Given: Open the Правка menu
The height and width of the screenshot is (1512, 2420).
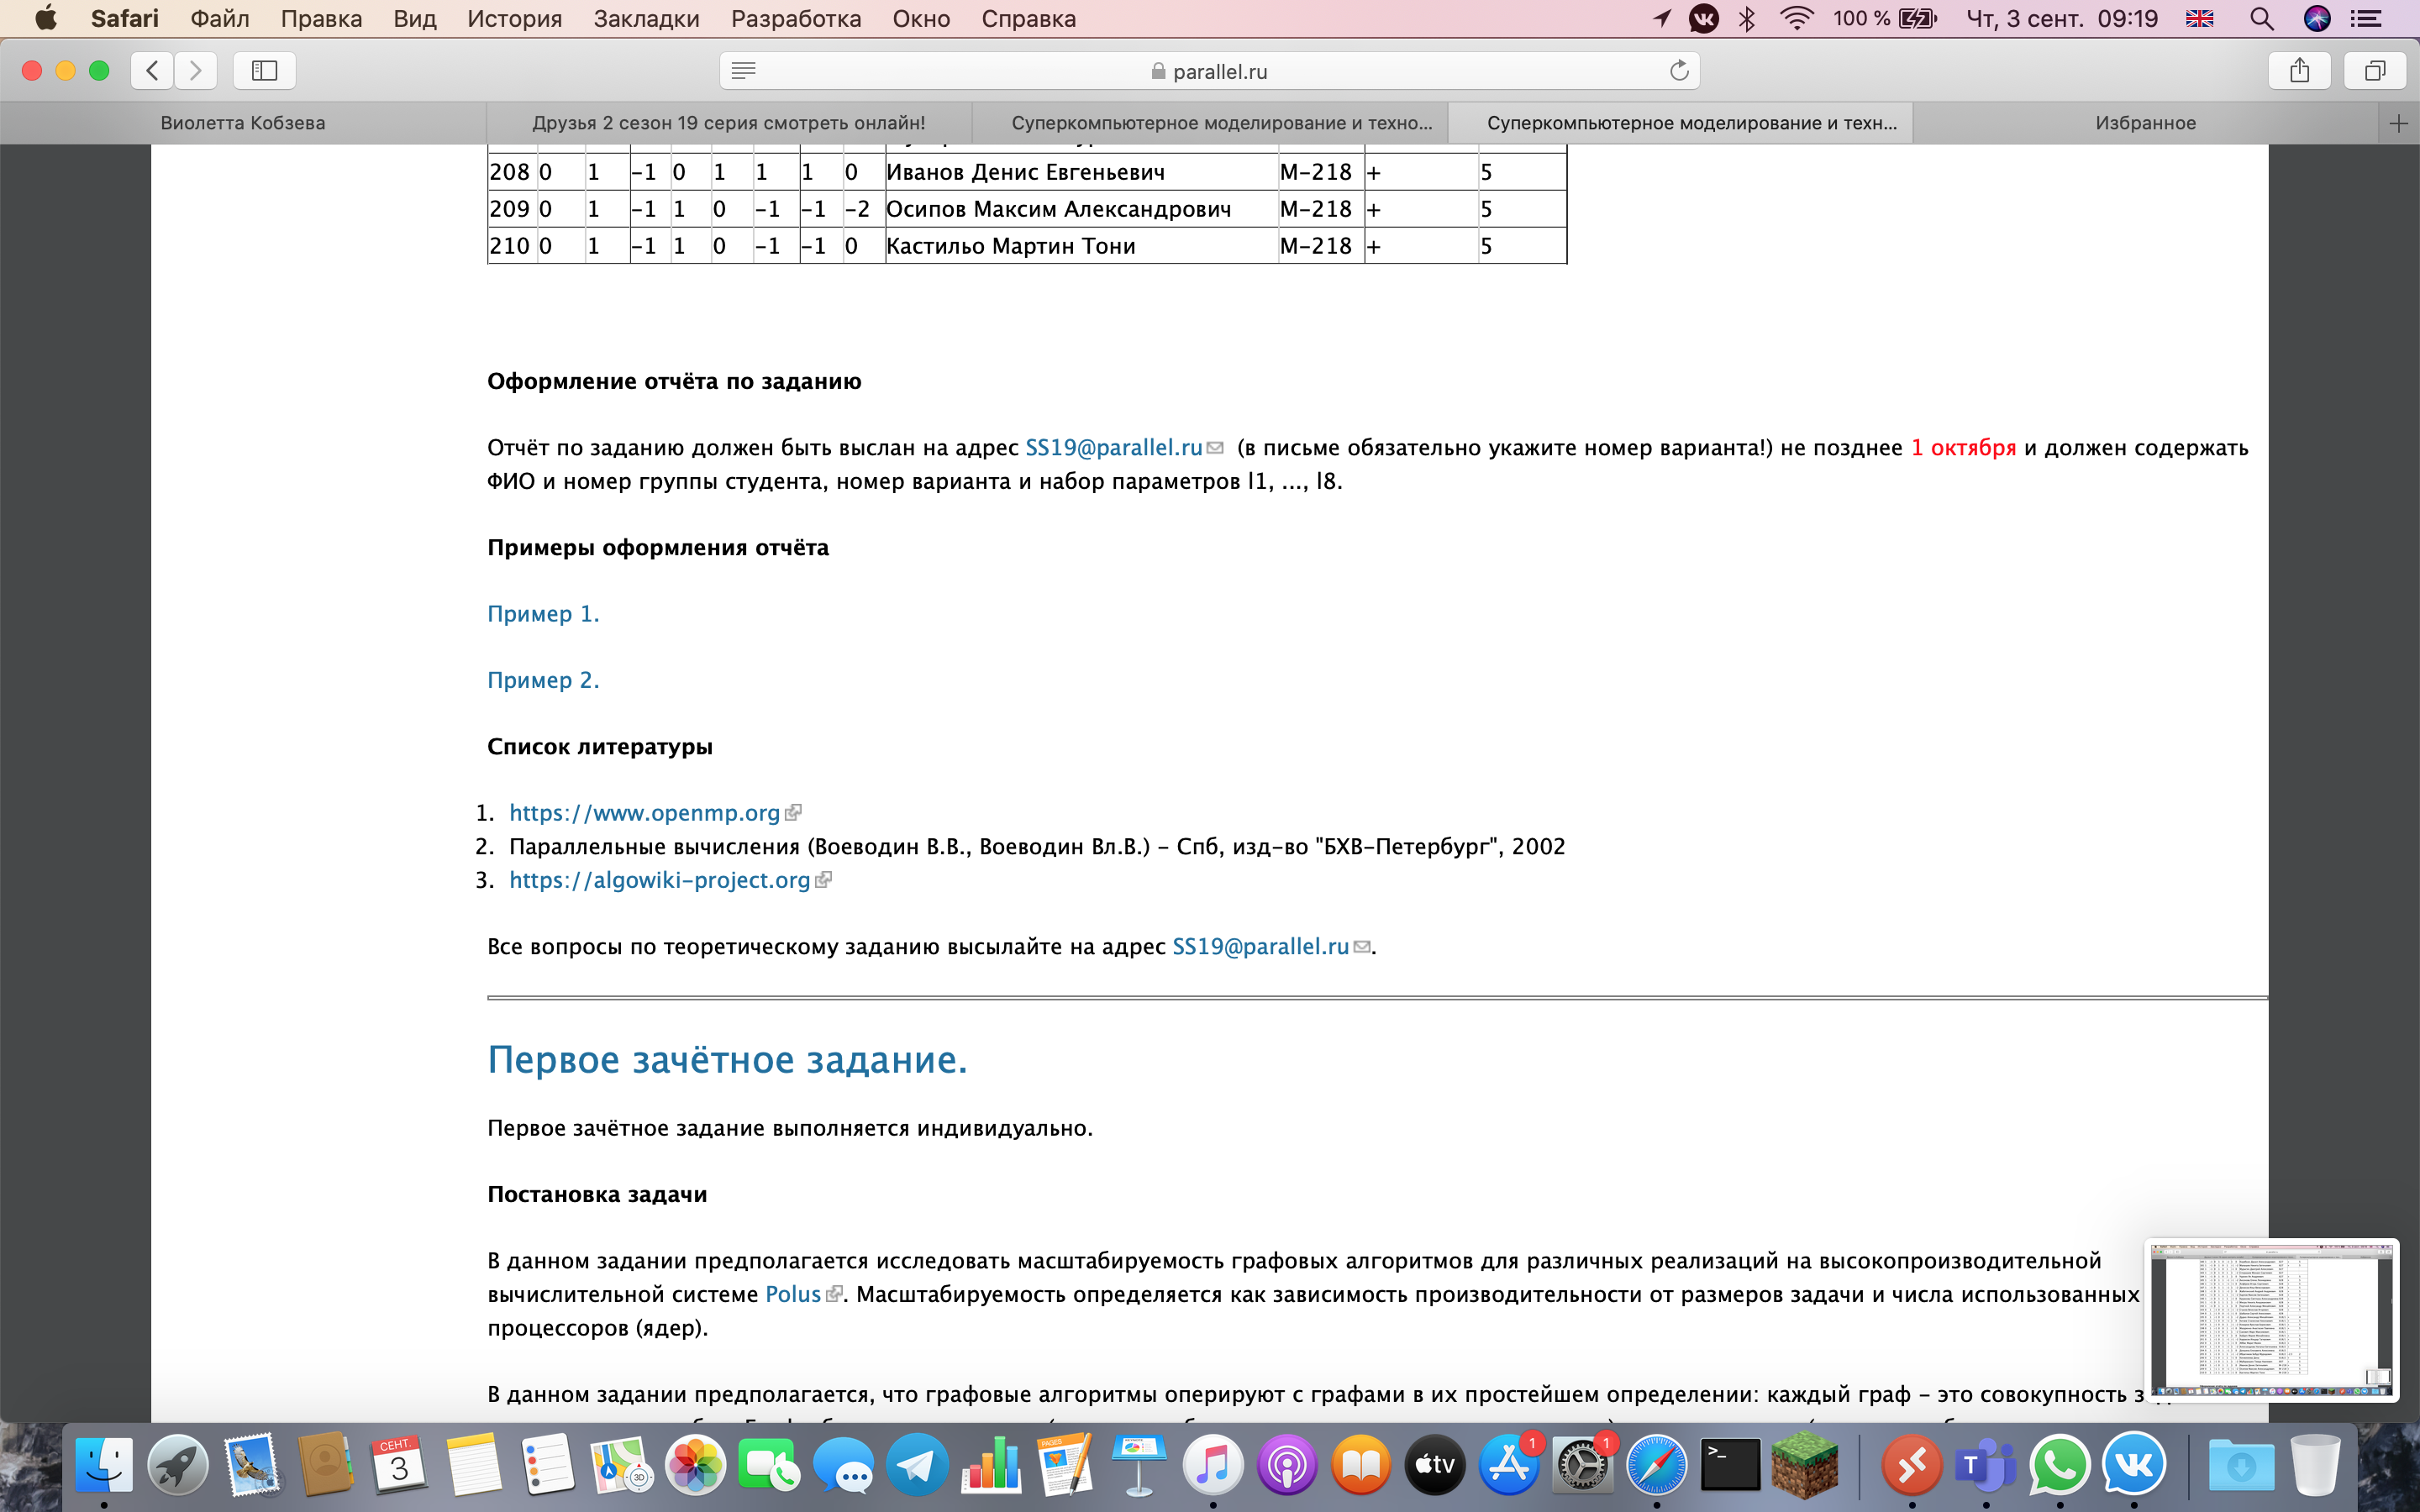Looking at the screenshot, I should (x=321, y=19).
